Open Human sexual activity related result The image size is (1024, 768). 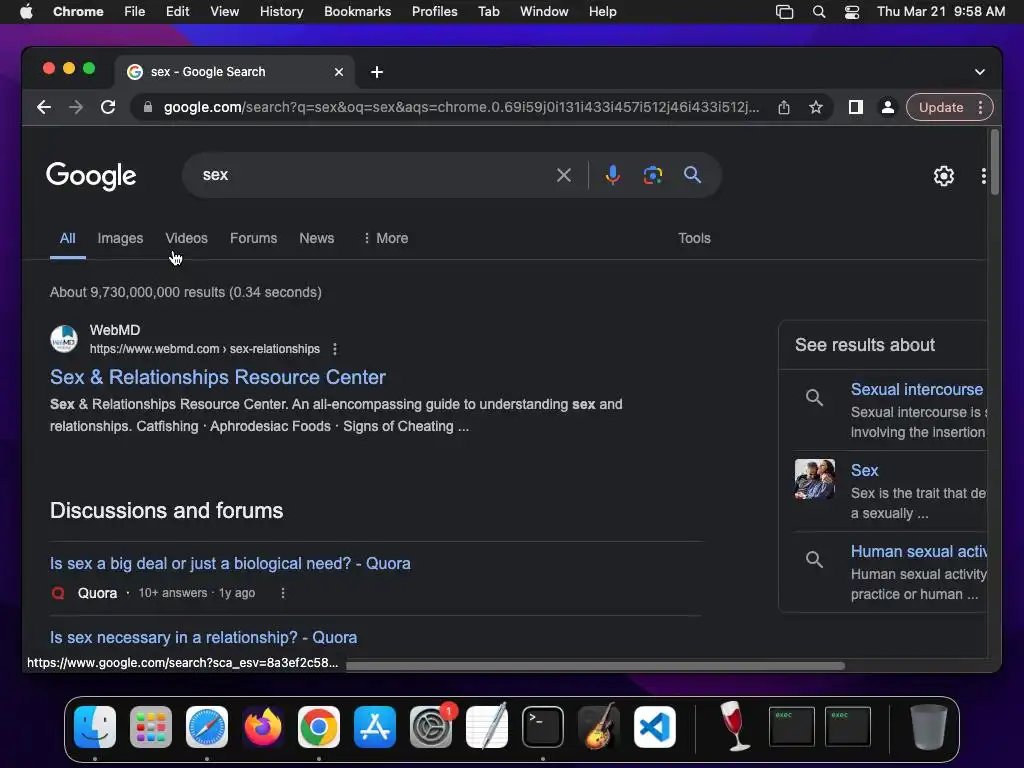click(x=919, y=551)
